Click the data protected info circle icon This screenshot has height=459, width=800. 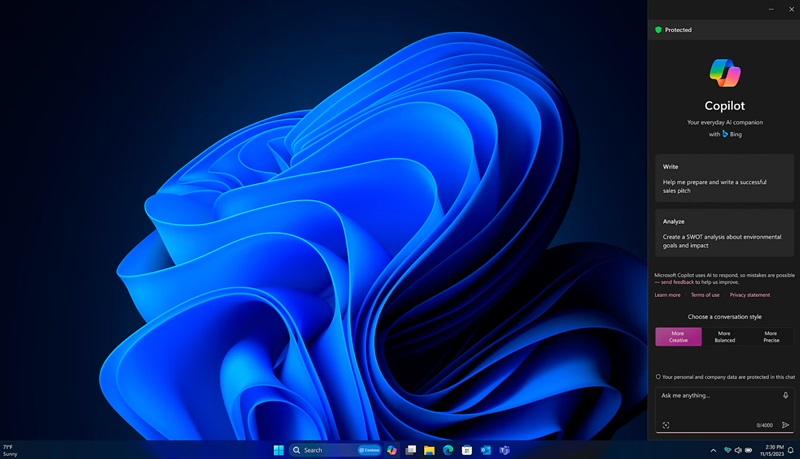658,377
